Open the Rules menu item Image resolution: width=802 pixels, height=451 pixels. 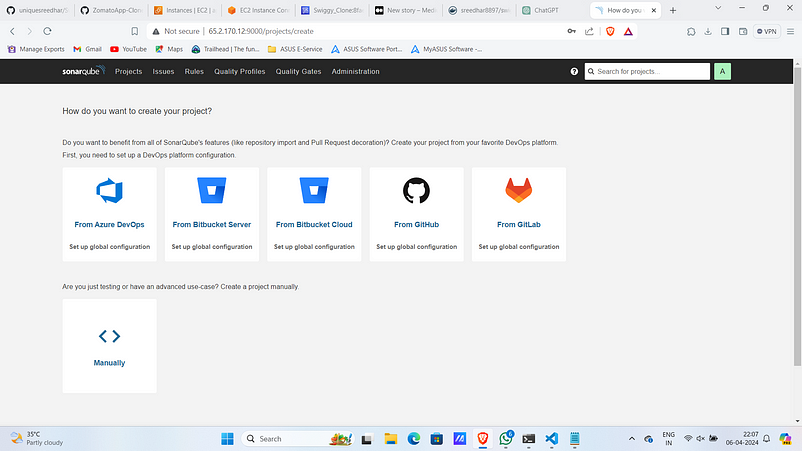[x=194, y=72]
